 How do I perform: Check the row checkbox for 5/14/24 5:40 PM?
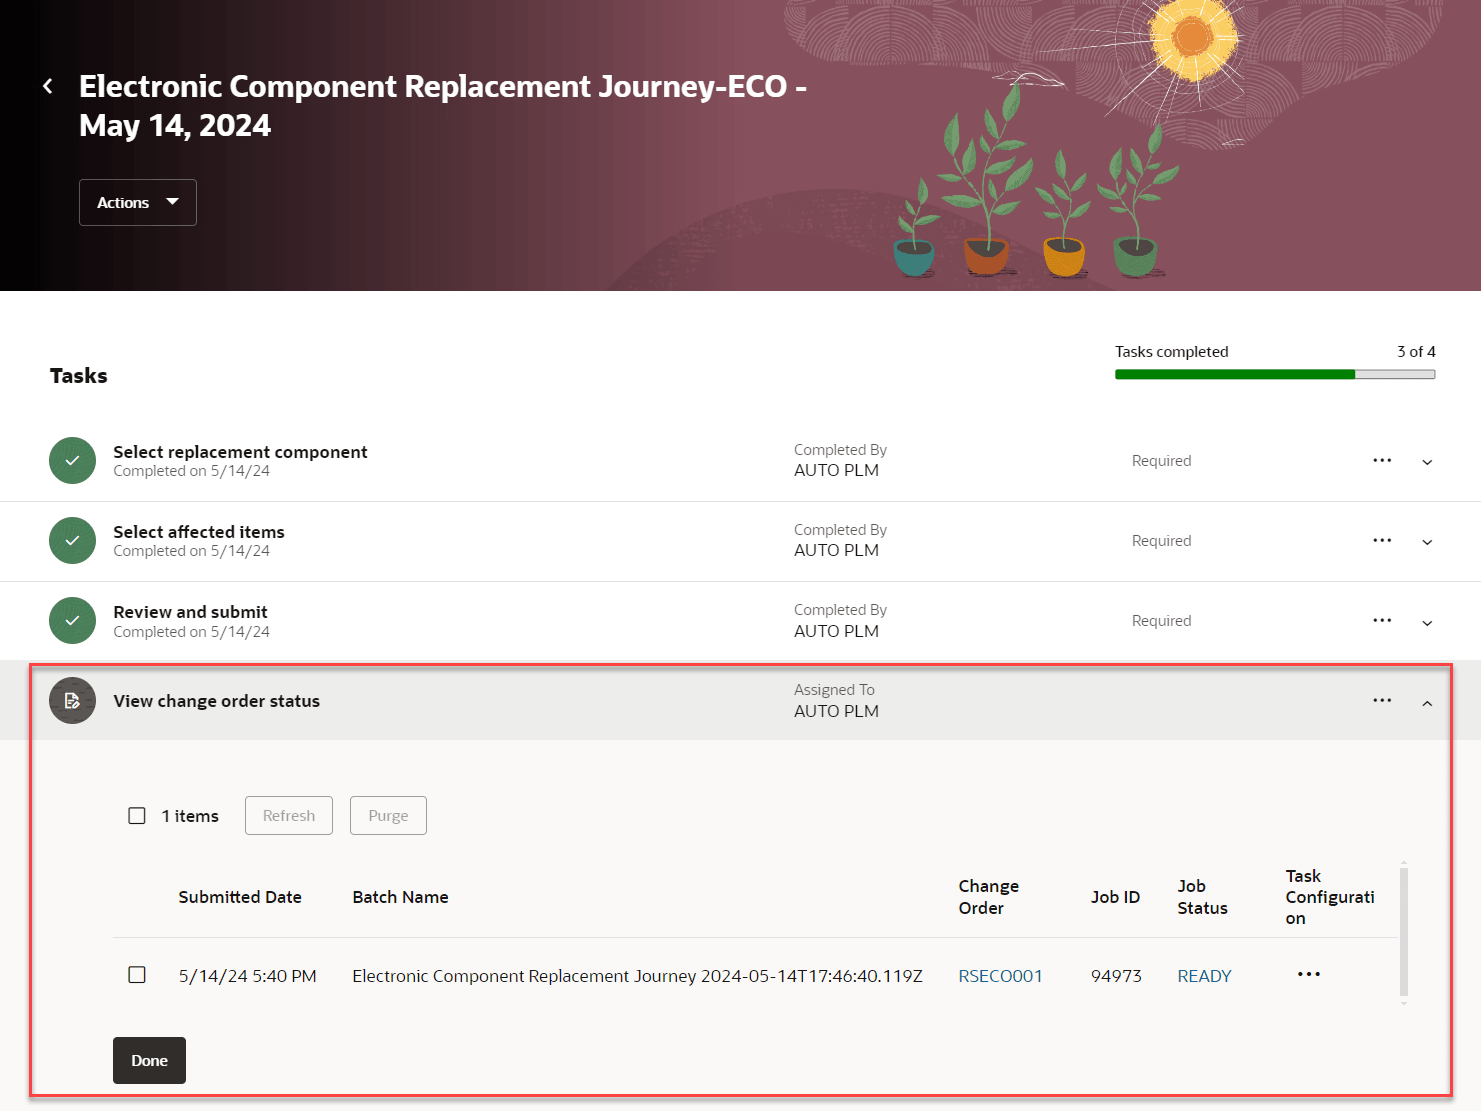coord(137,975)
